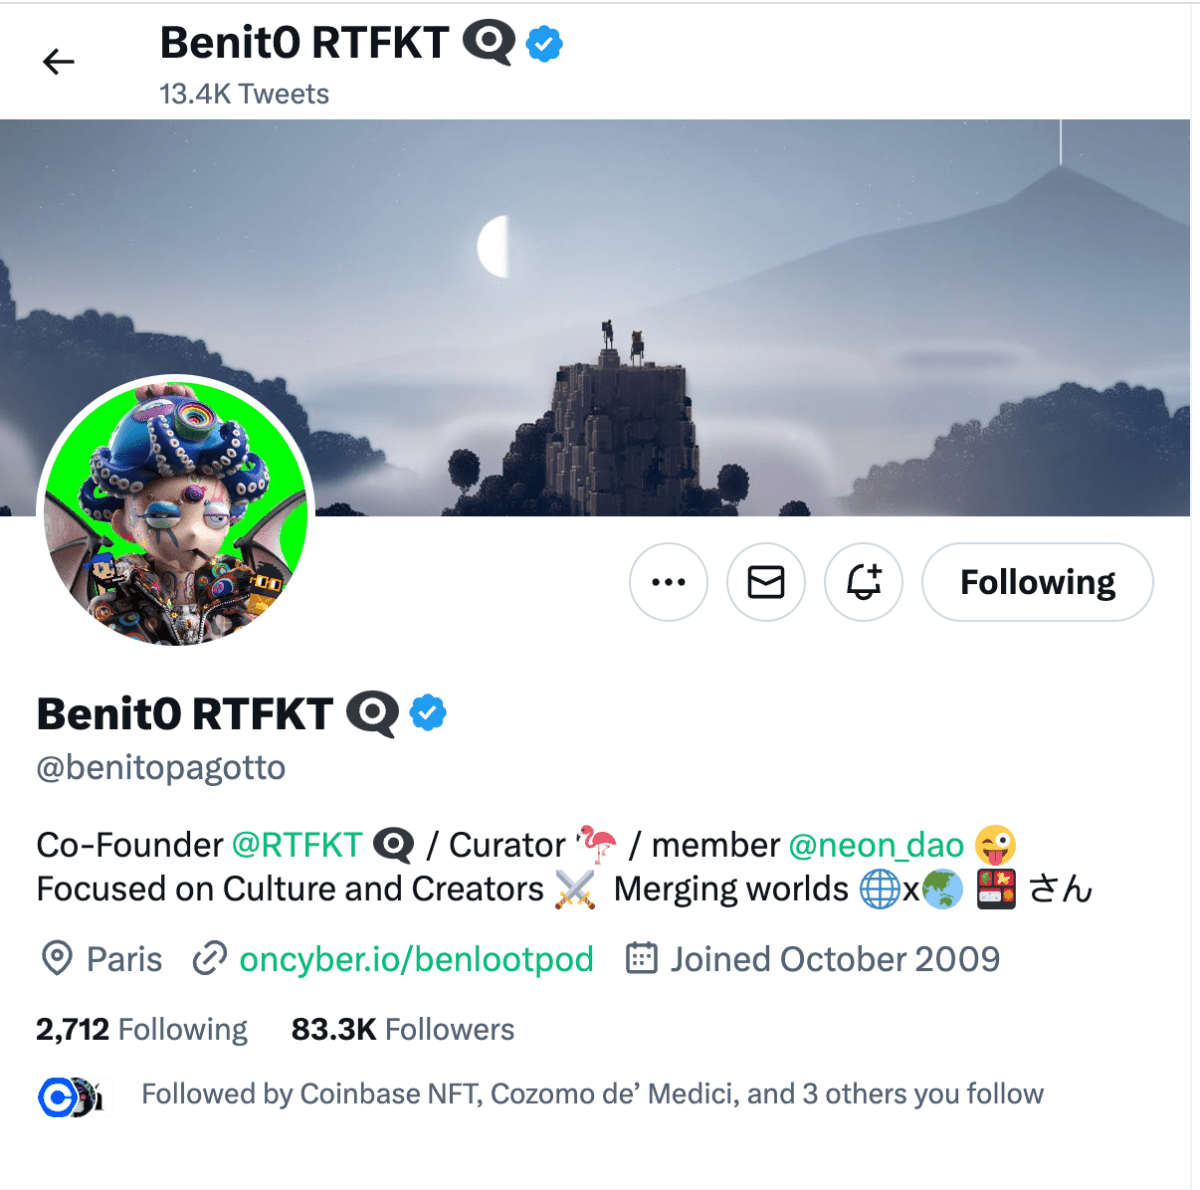Click the back arrow icon
The width and height of the screenshot is (1200, 1190).
(x=59, y=62)
